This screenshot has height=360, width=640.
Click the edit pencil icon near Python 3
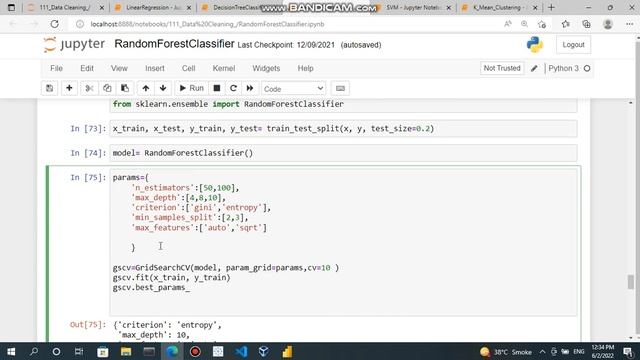tap(534, 69)
